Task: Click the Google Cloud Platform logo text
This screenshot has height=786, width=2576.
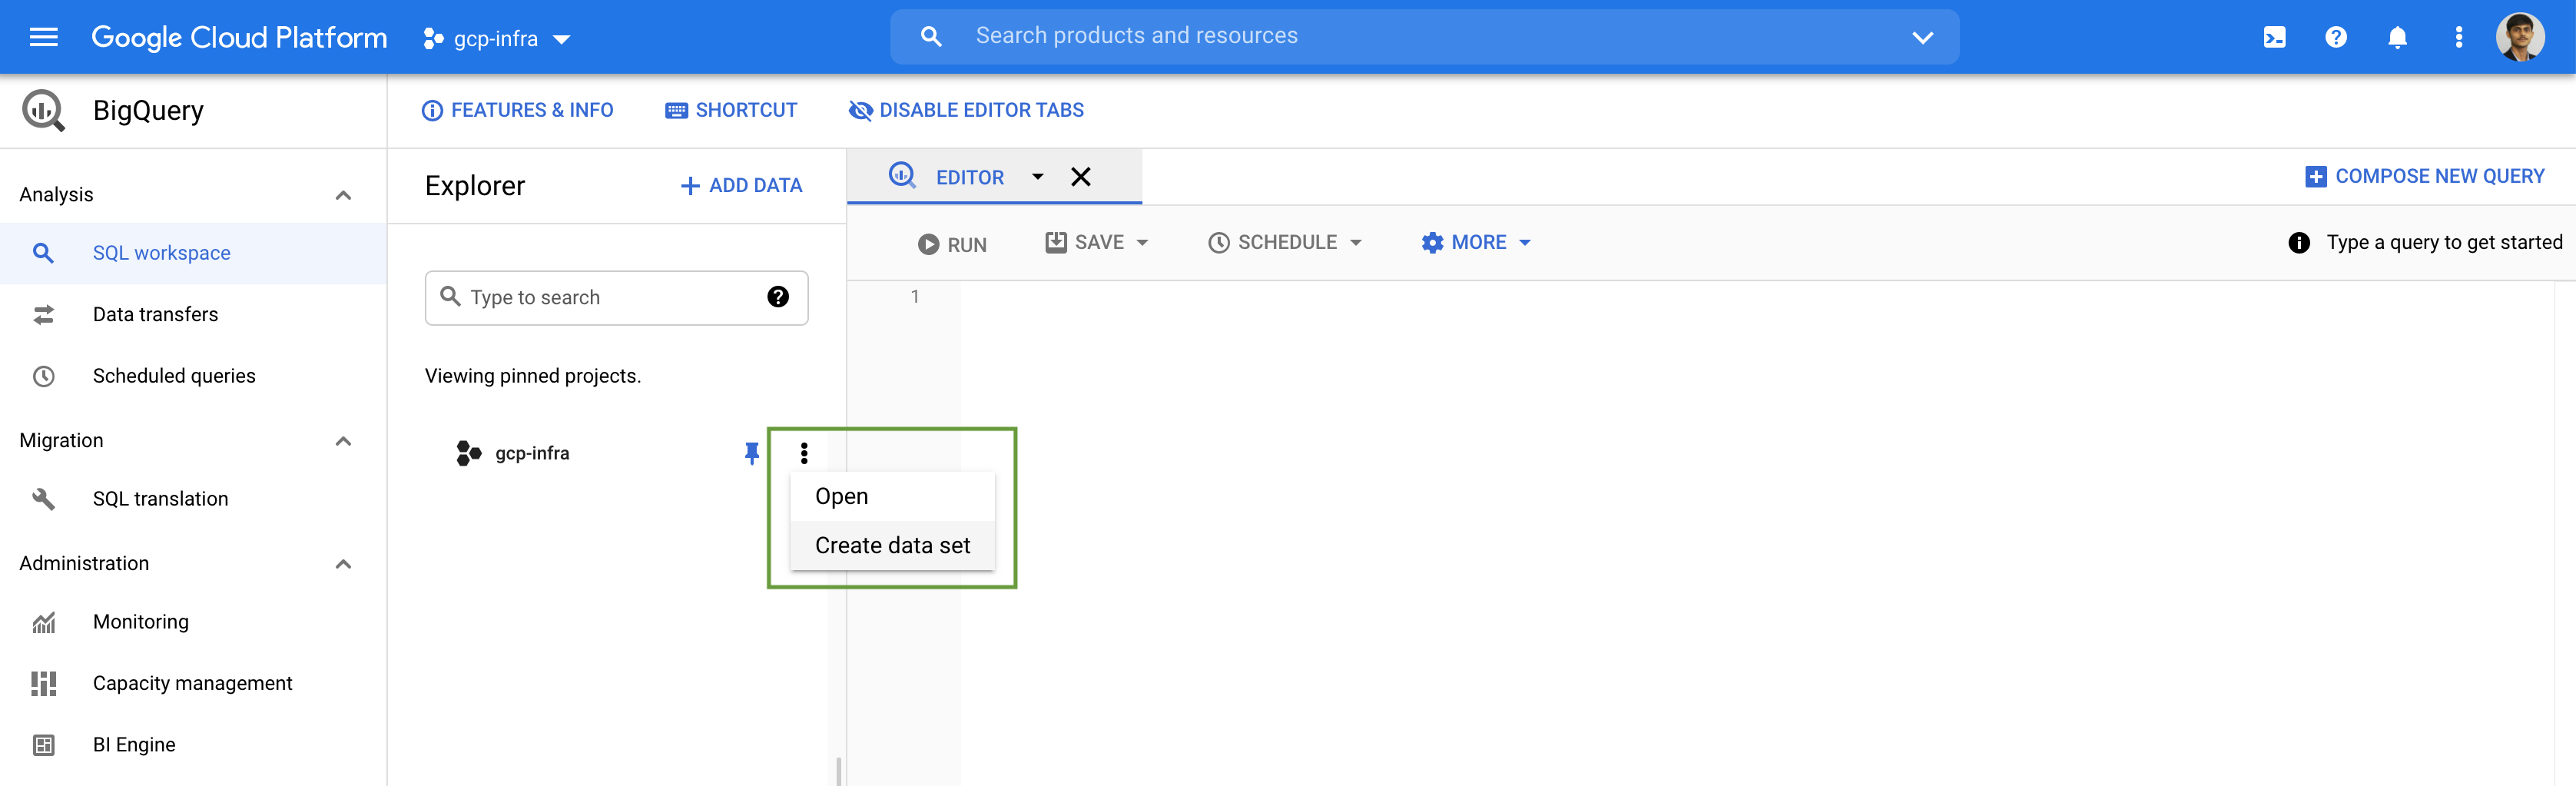Action: (239, 37)
